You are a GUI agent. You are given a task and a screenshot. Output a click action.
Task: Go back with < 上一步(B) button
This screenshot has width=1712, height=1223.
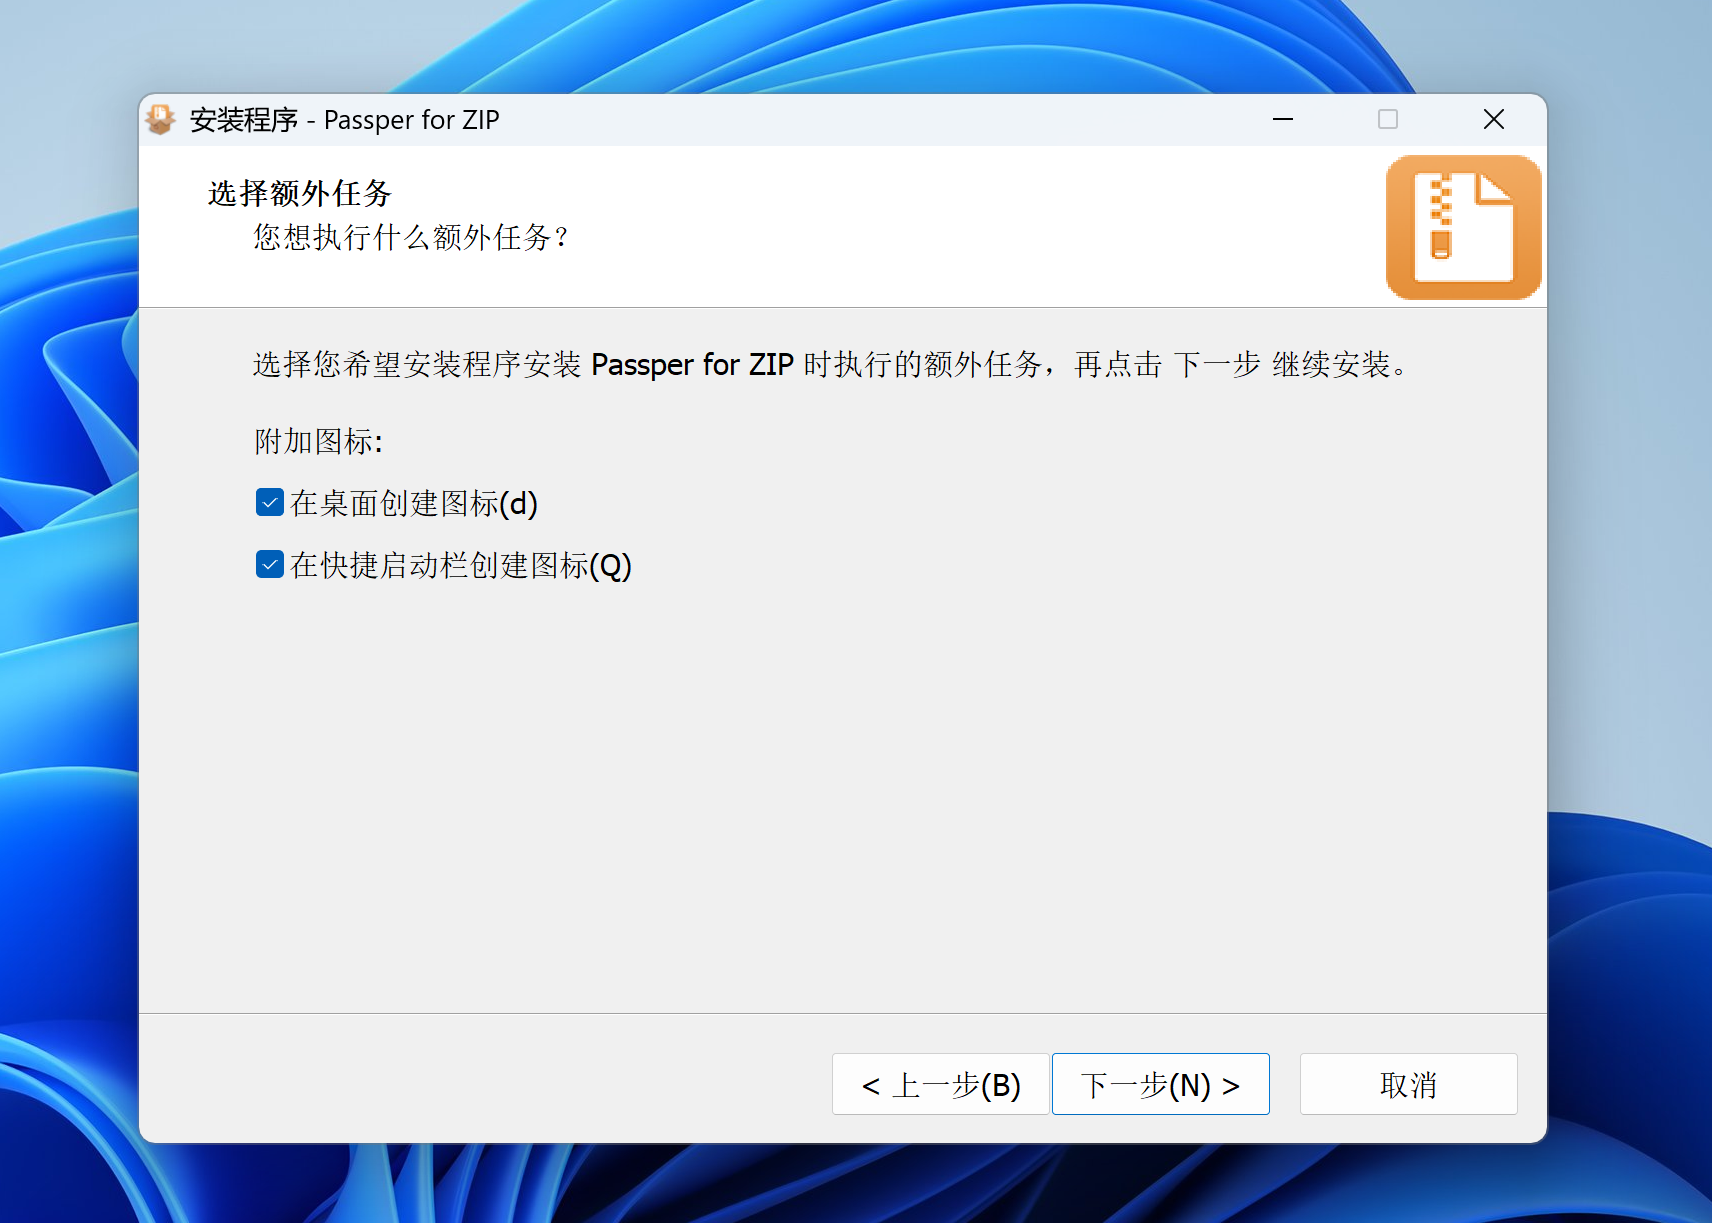click(x=940, y=1084)
